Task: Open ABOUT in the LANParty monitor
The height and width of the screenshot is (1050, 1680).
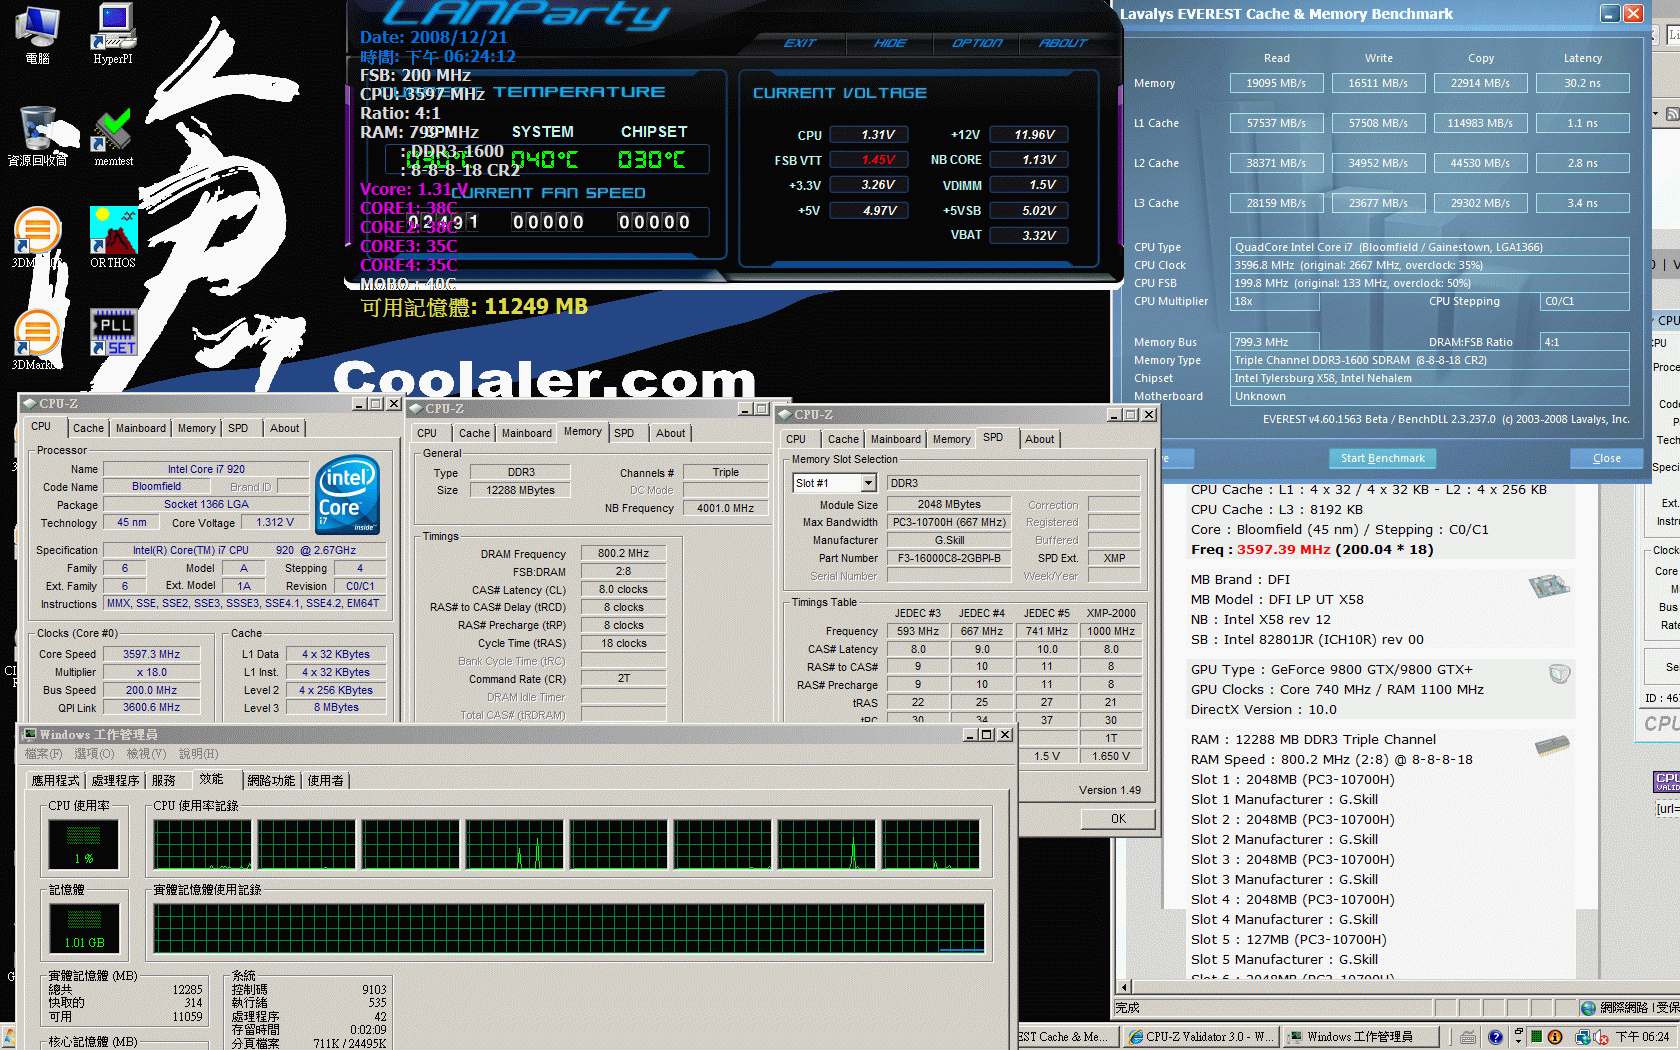Action: 1063,43
